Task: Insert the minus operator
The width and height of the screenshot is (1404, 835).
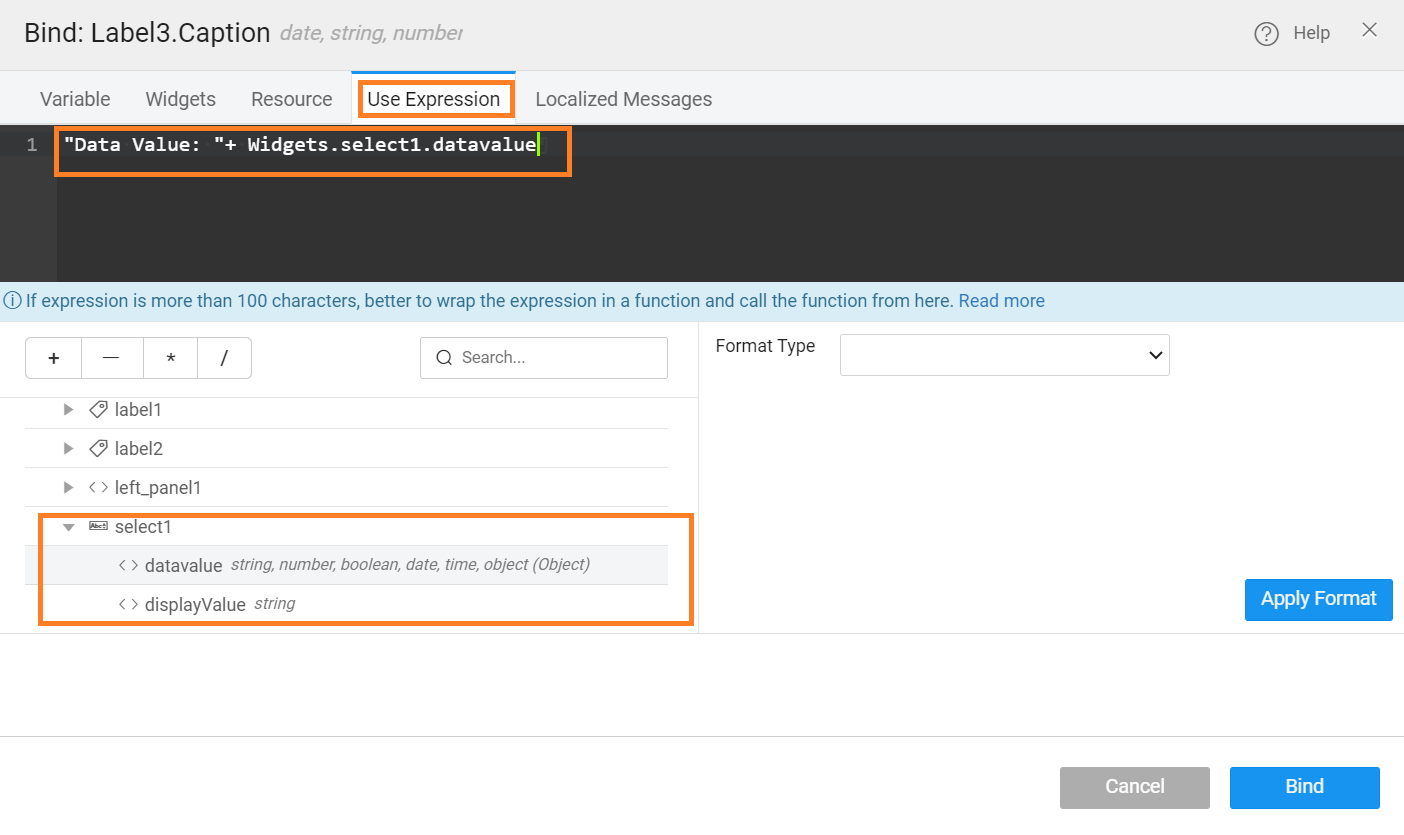Action: (x=111, y=358)
